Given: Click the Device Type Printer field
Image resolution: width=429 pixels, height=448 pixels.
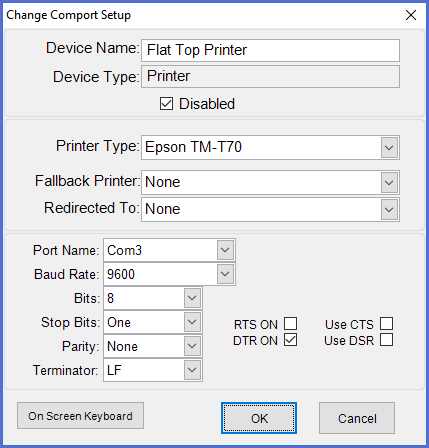Looking at the screenshot, I should [x=270, y=77].
